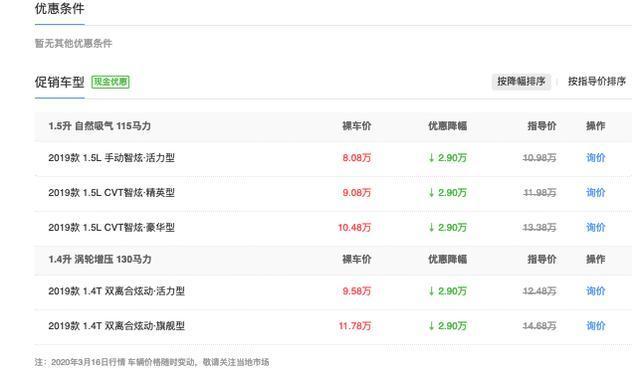Click the red price 8.08万
The width and height of the screenshot is (640, 374).
357,158
